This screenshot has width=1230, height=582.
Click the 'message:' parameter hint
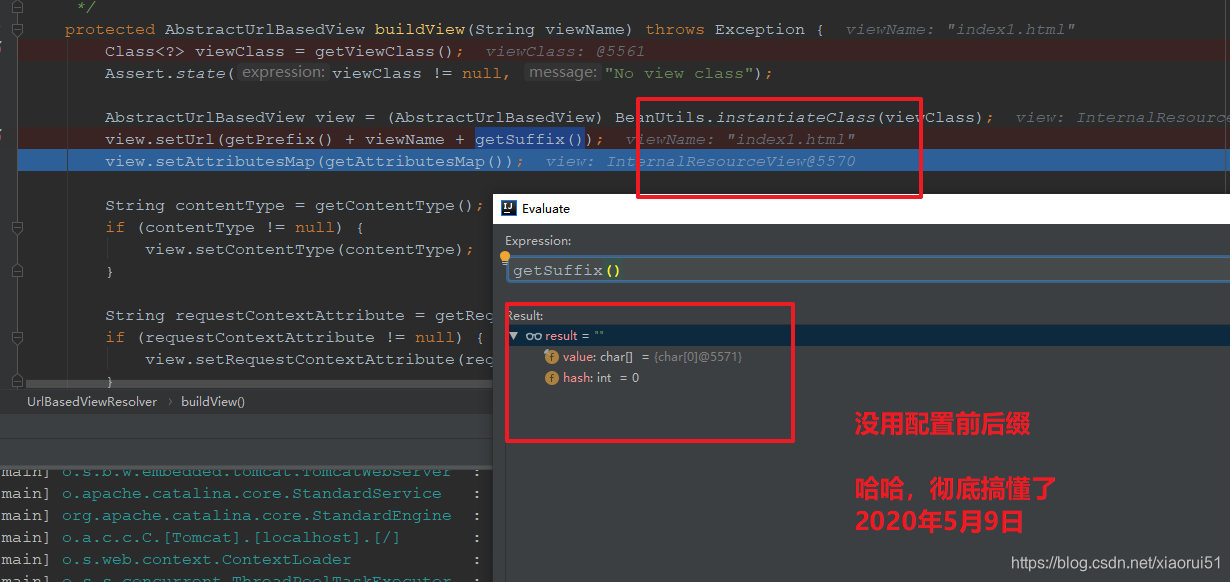pos(563,72)
